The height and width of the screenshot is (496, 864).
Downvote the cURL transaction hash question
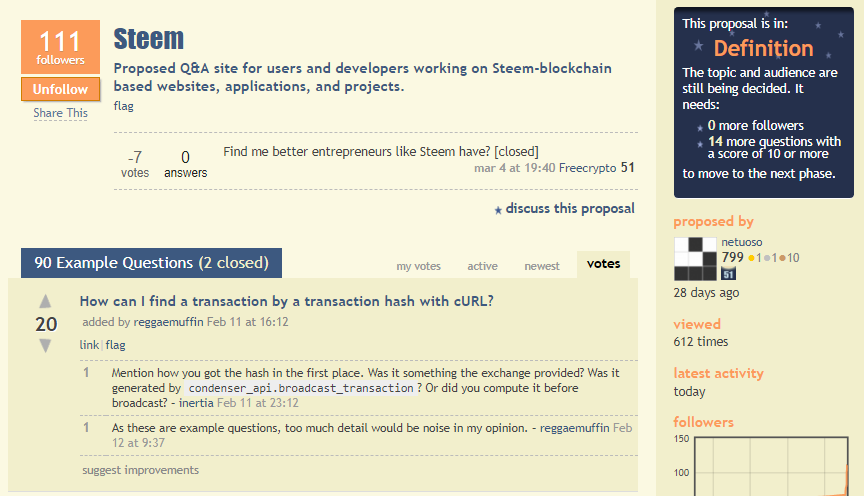(45, 346)
